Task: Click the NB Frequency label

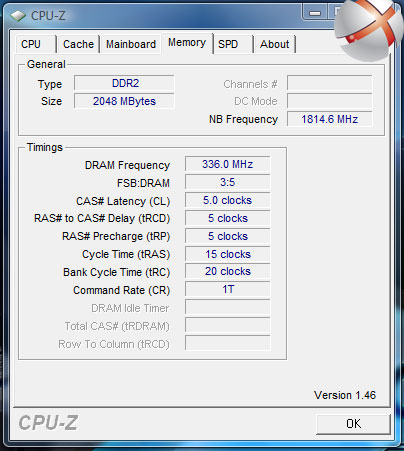Action: 243,119
